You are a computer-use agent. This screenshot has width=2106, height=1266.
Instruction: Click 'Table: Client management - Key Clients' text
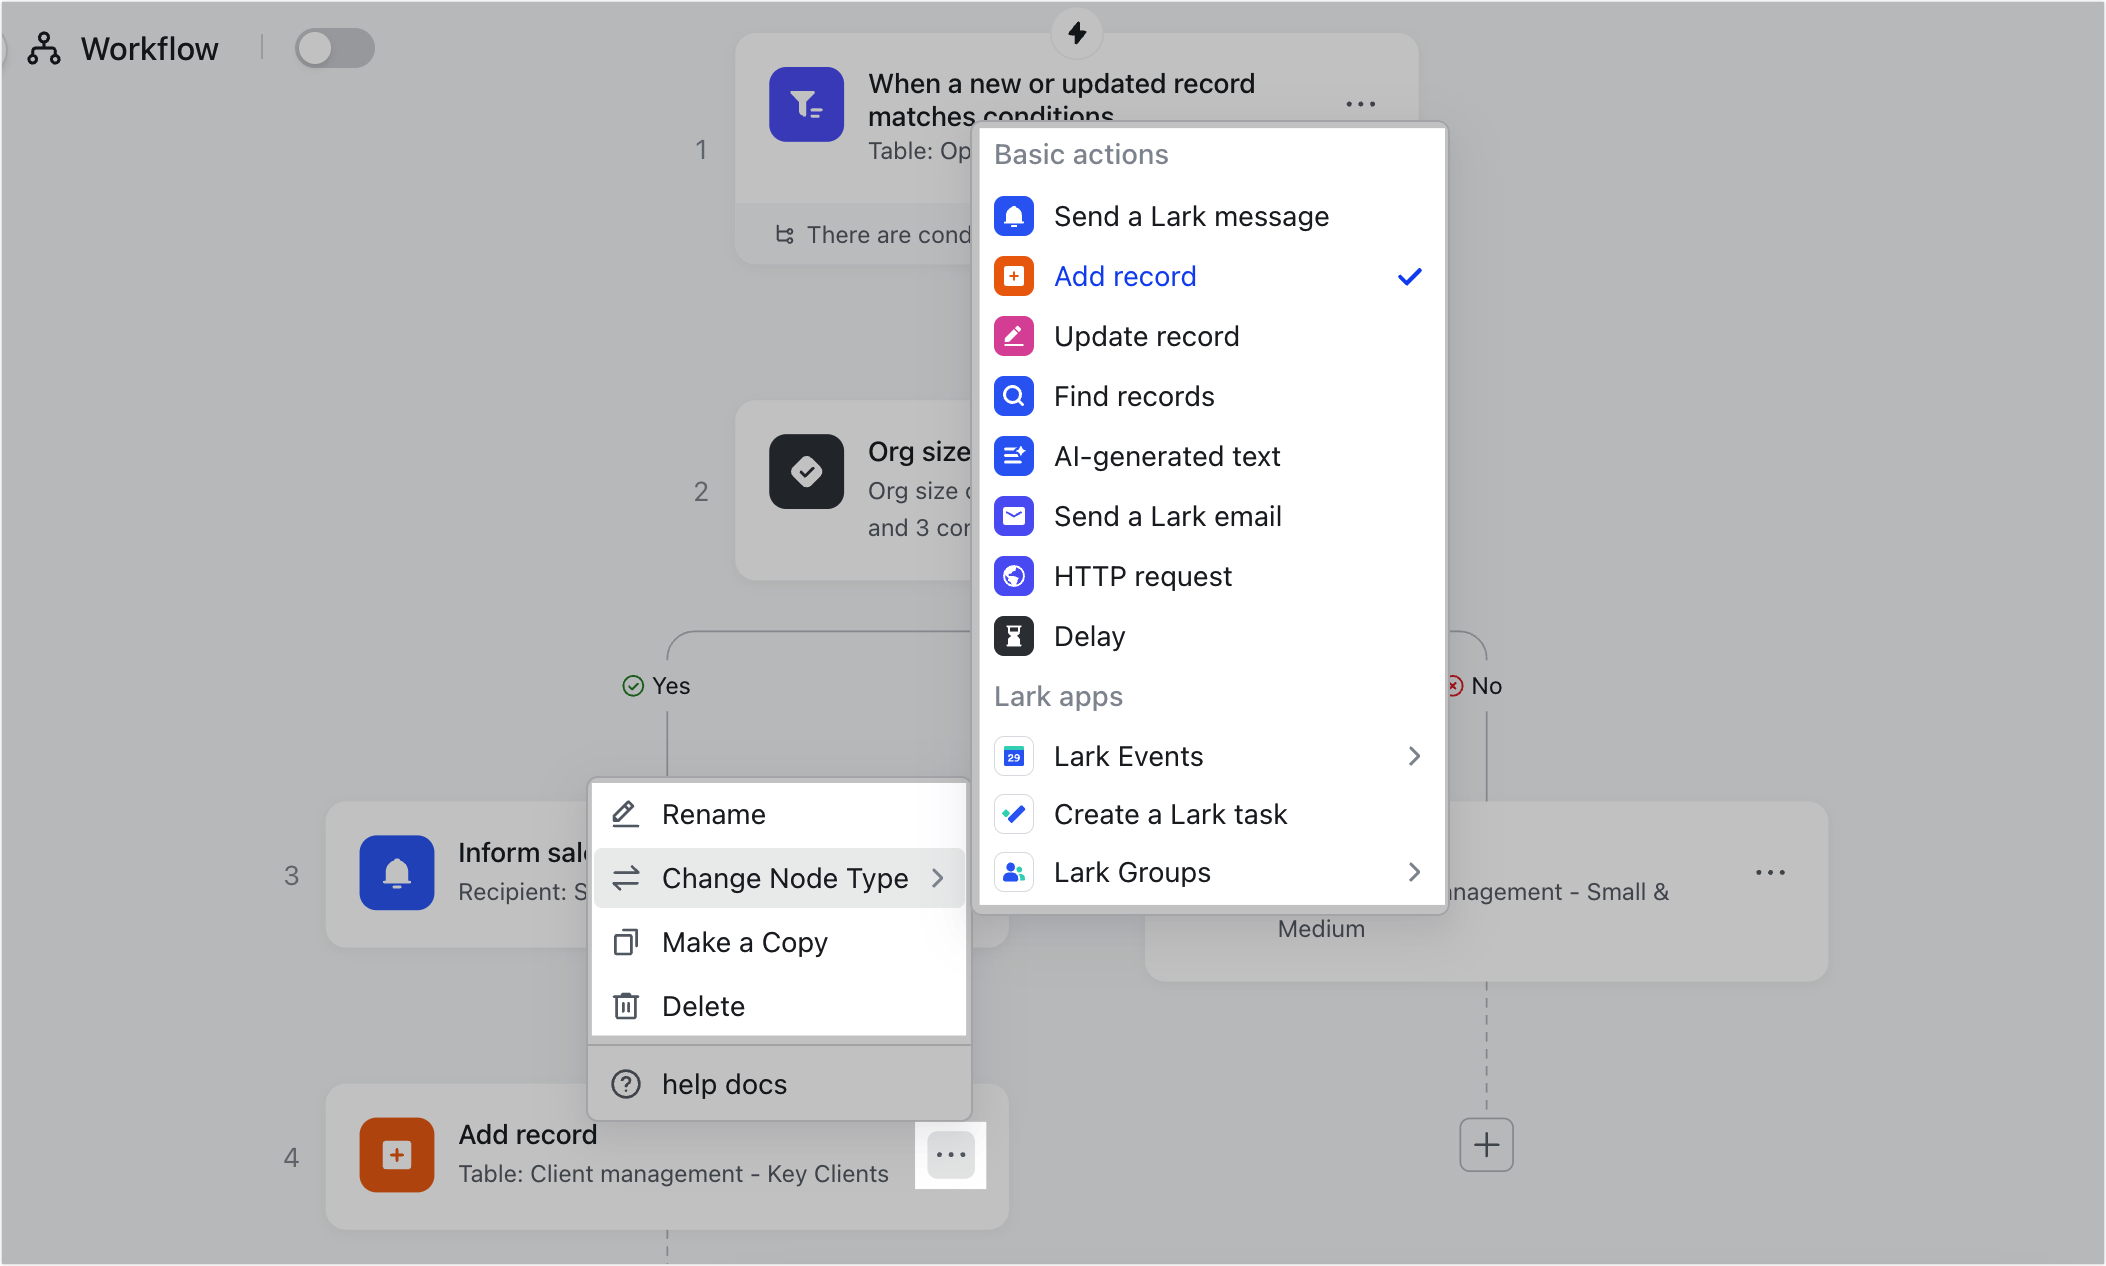click(673, 1174)
